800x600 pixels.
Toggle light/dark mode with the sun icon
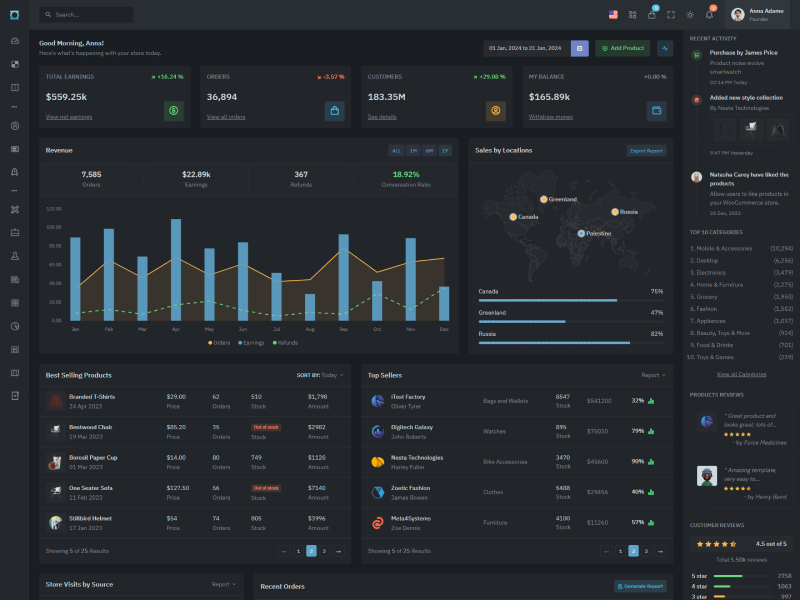click(x=690, y=15)
